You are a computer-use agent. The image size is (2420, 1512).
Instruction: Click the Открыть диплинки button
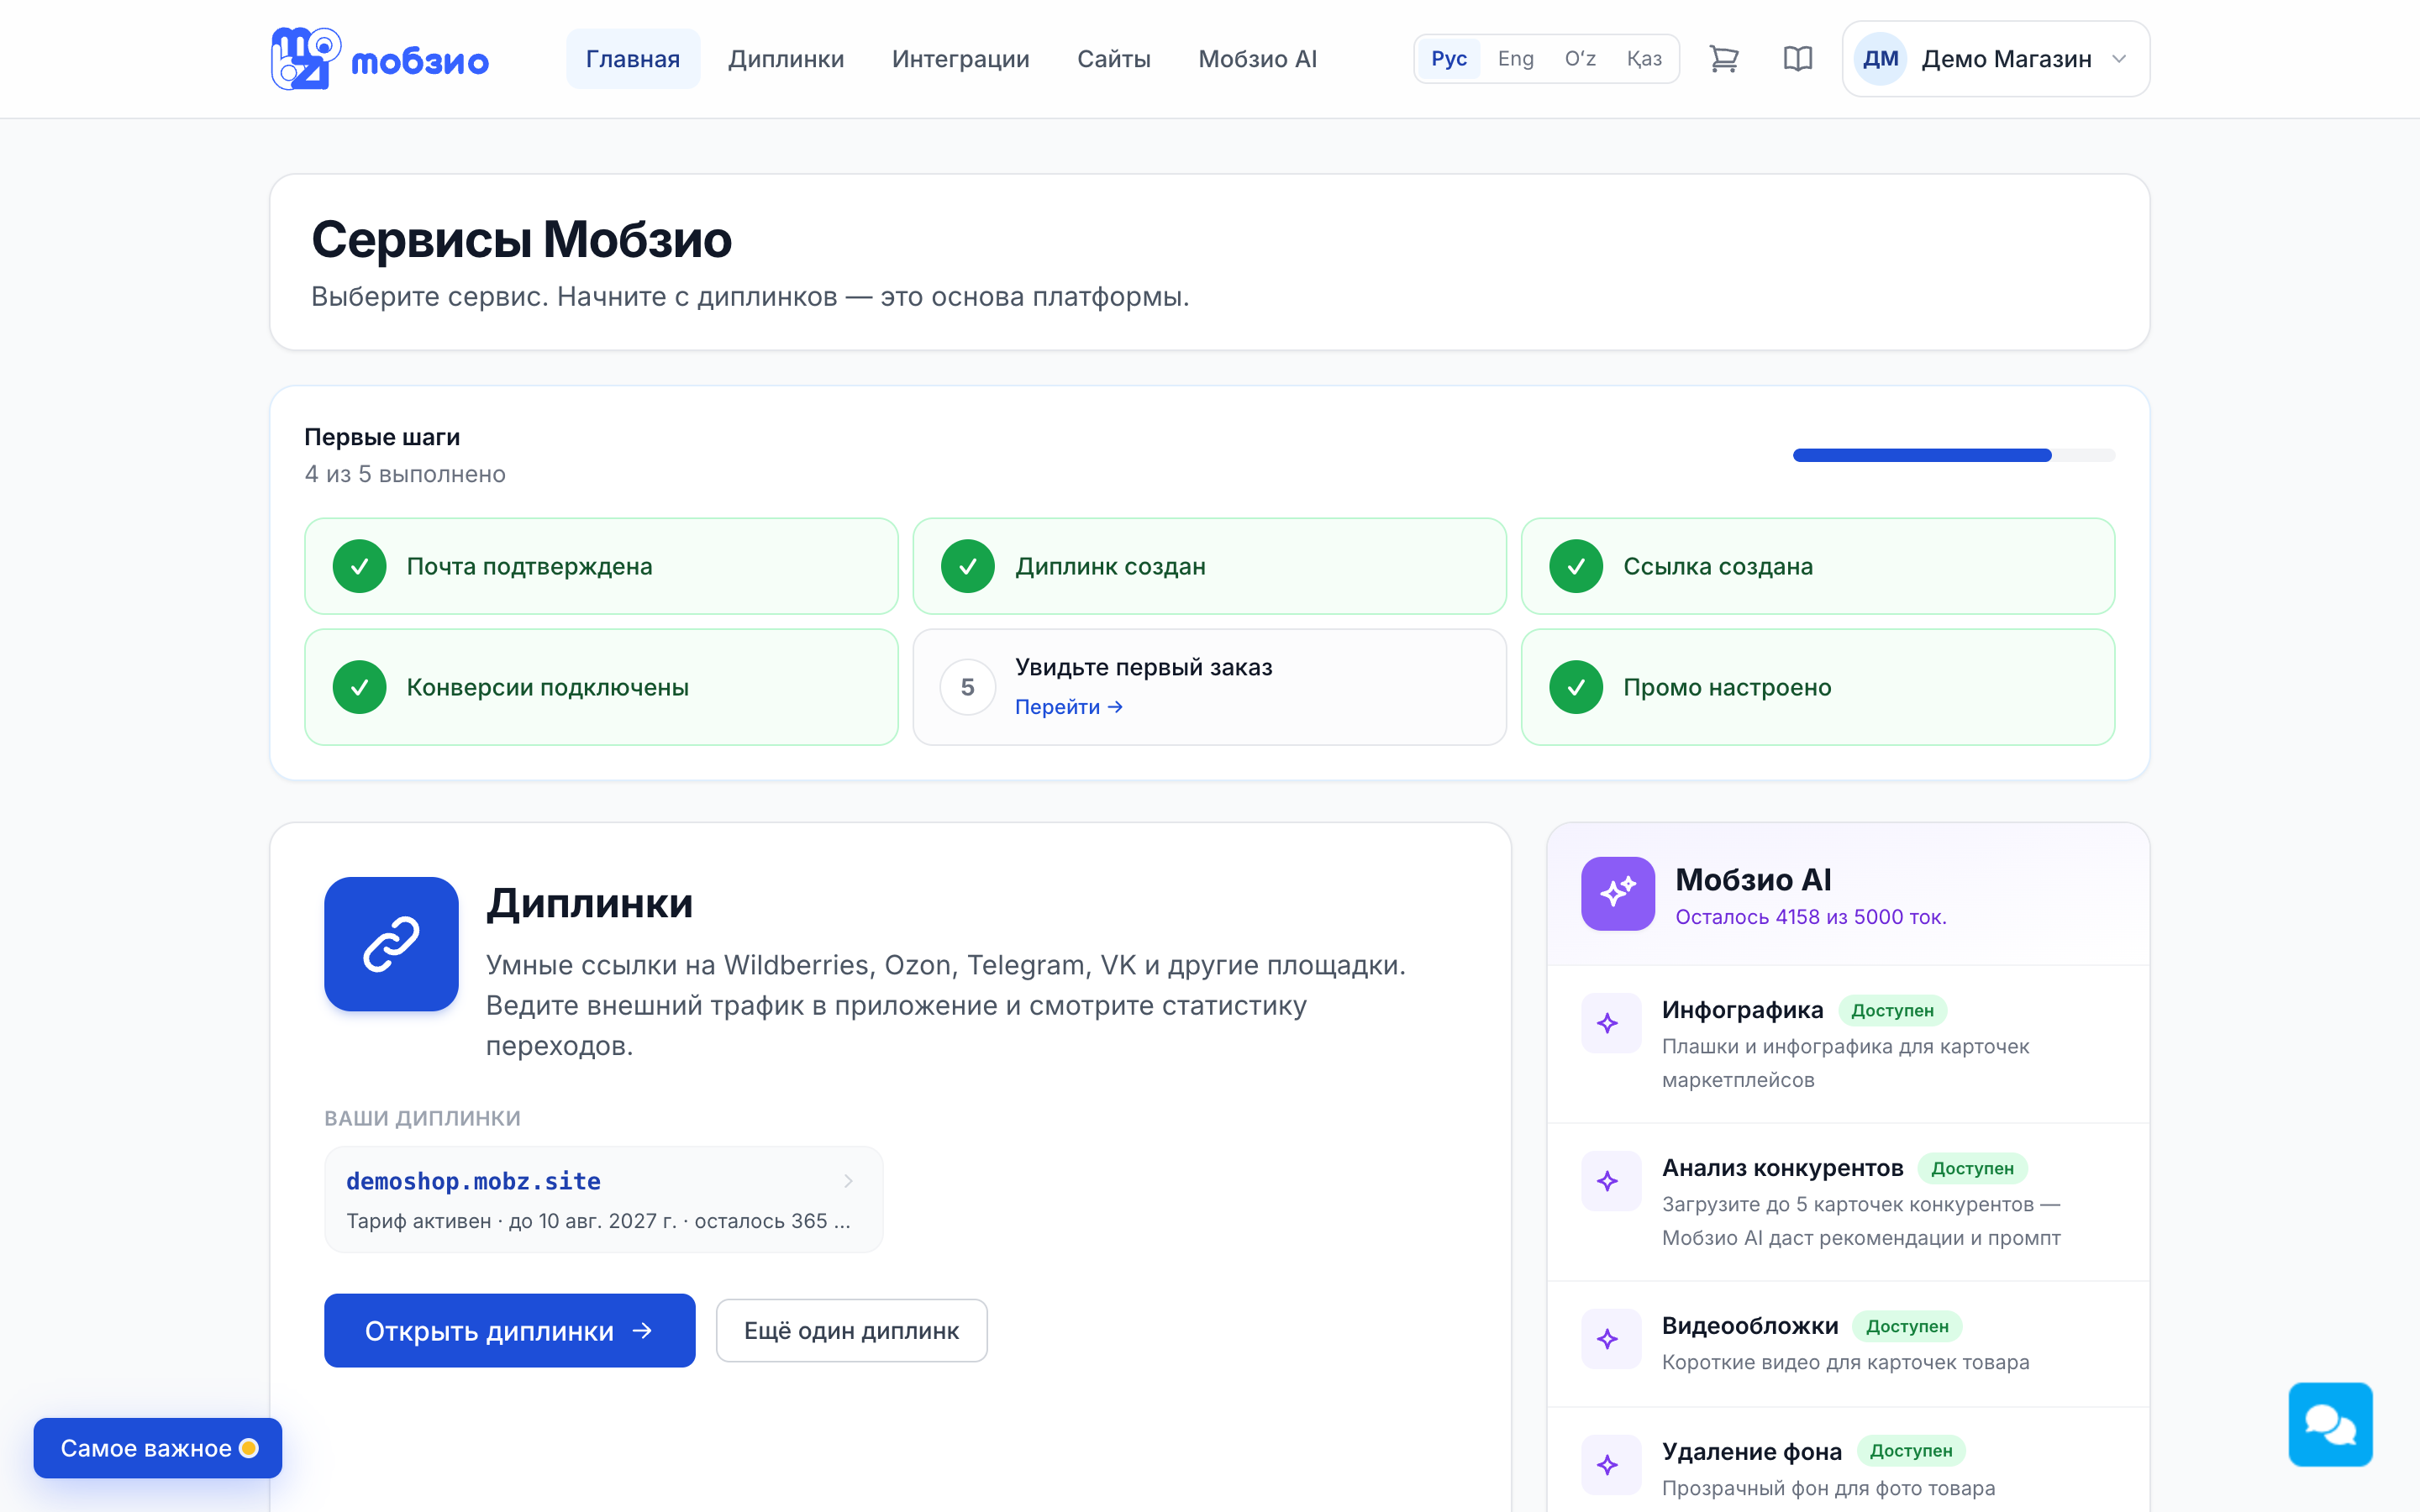pos(509,1330)
